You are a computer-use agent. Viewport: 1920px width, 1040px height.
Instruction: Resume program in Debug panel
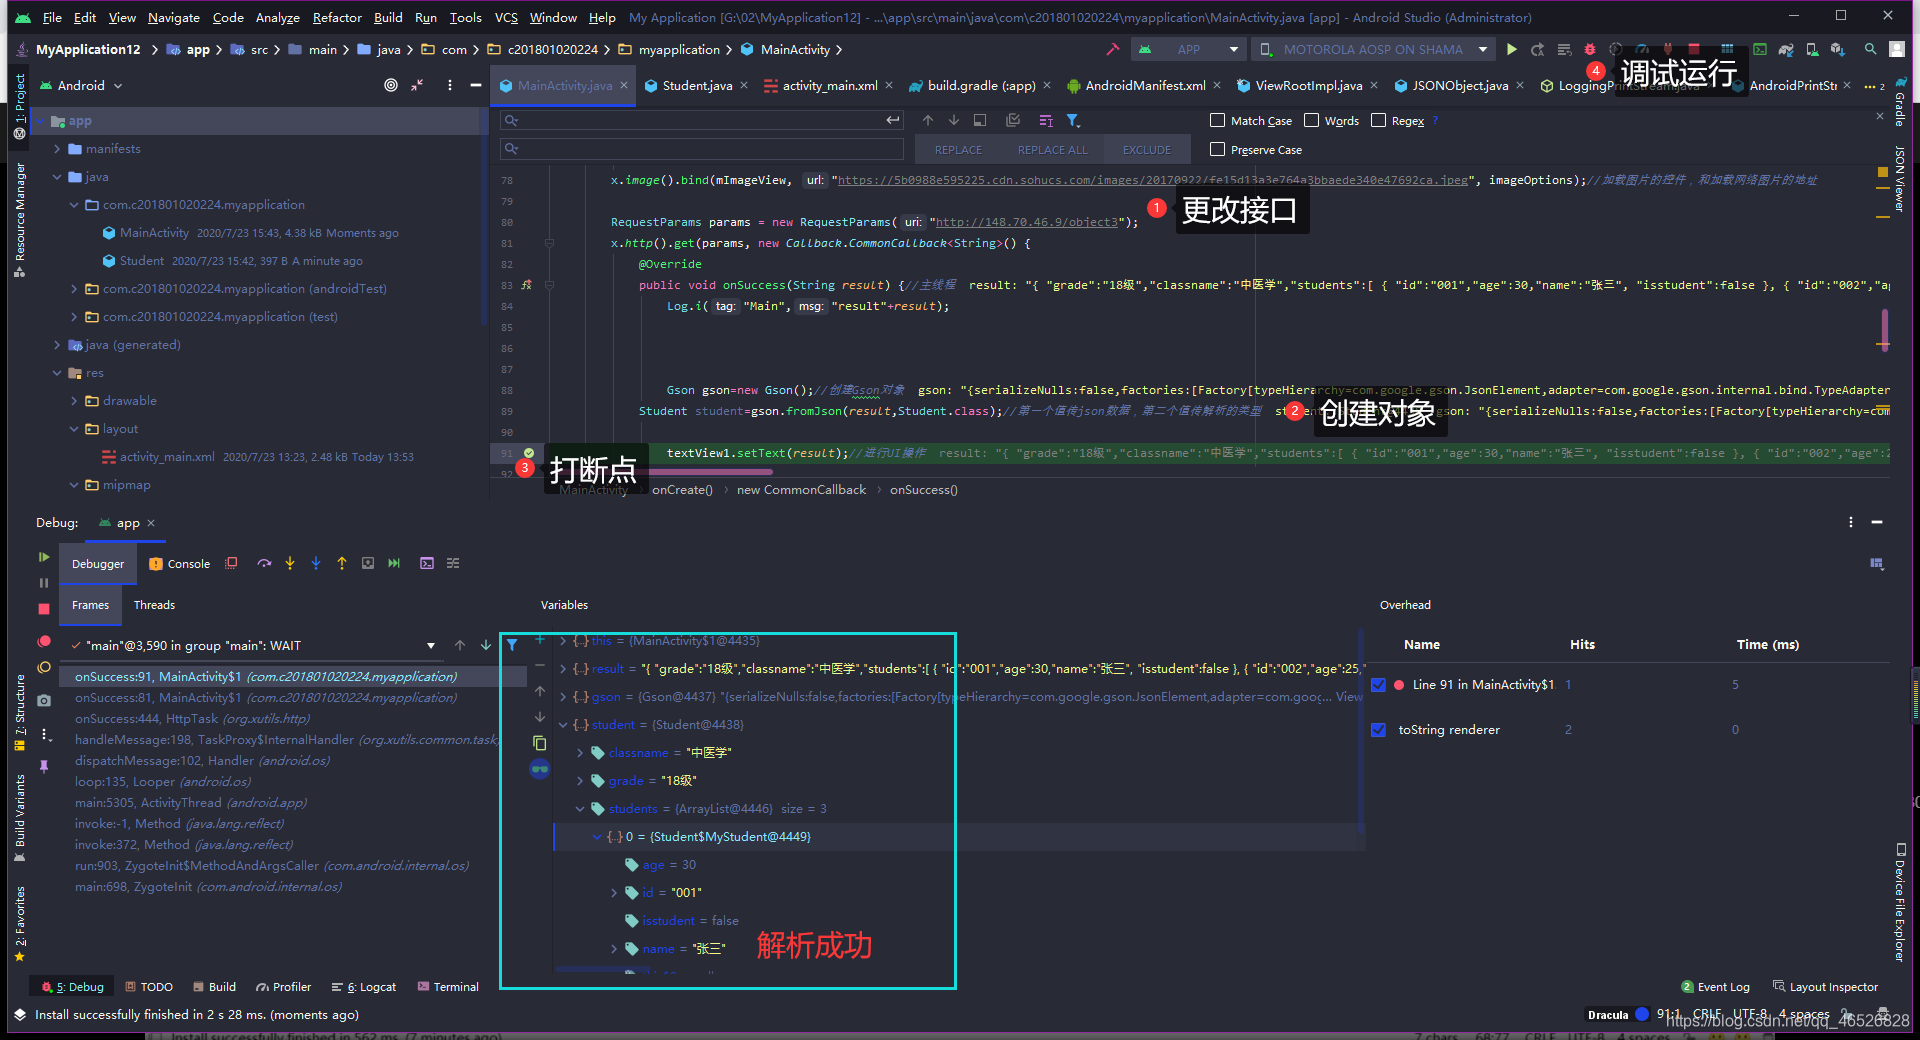click(44, 557)
